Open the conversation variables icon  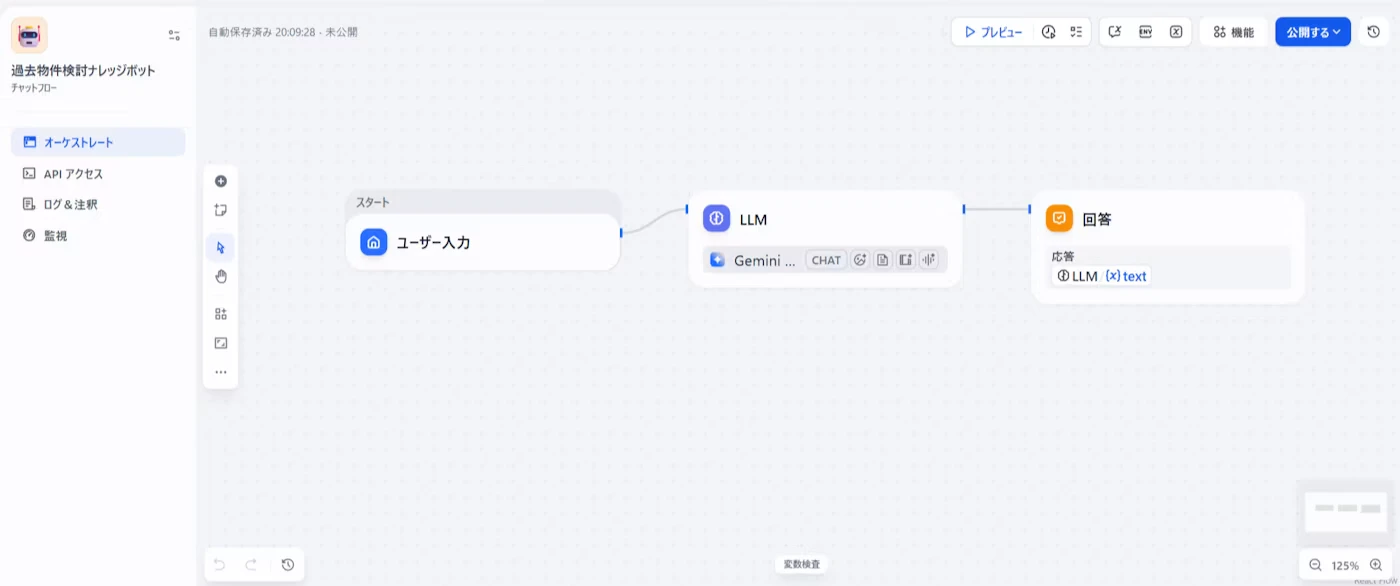click(x=1115, y=32)
